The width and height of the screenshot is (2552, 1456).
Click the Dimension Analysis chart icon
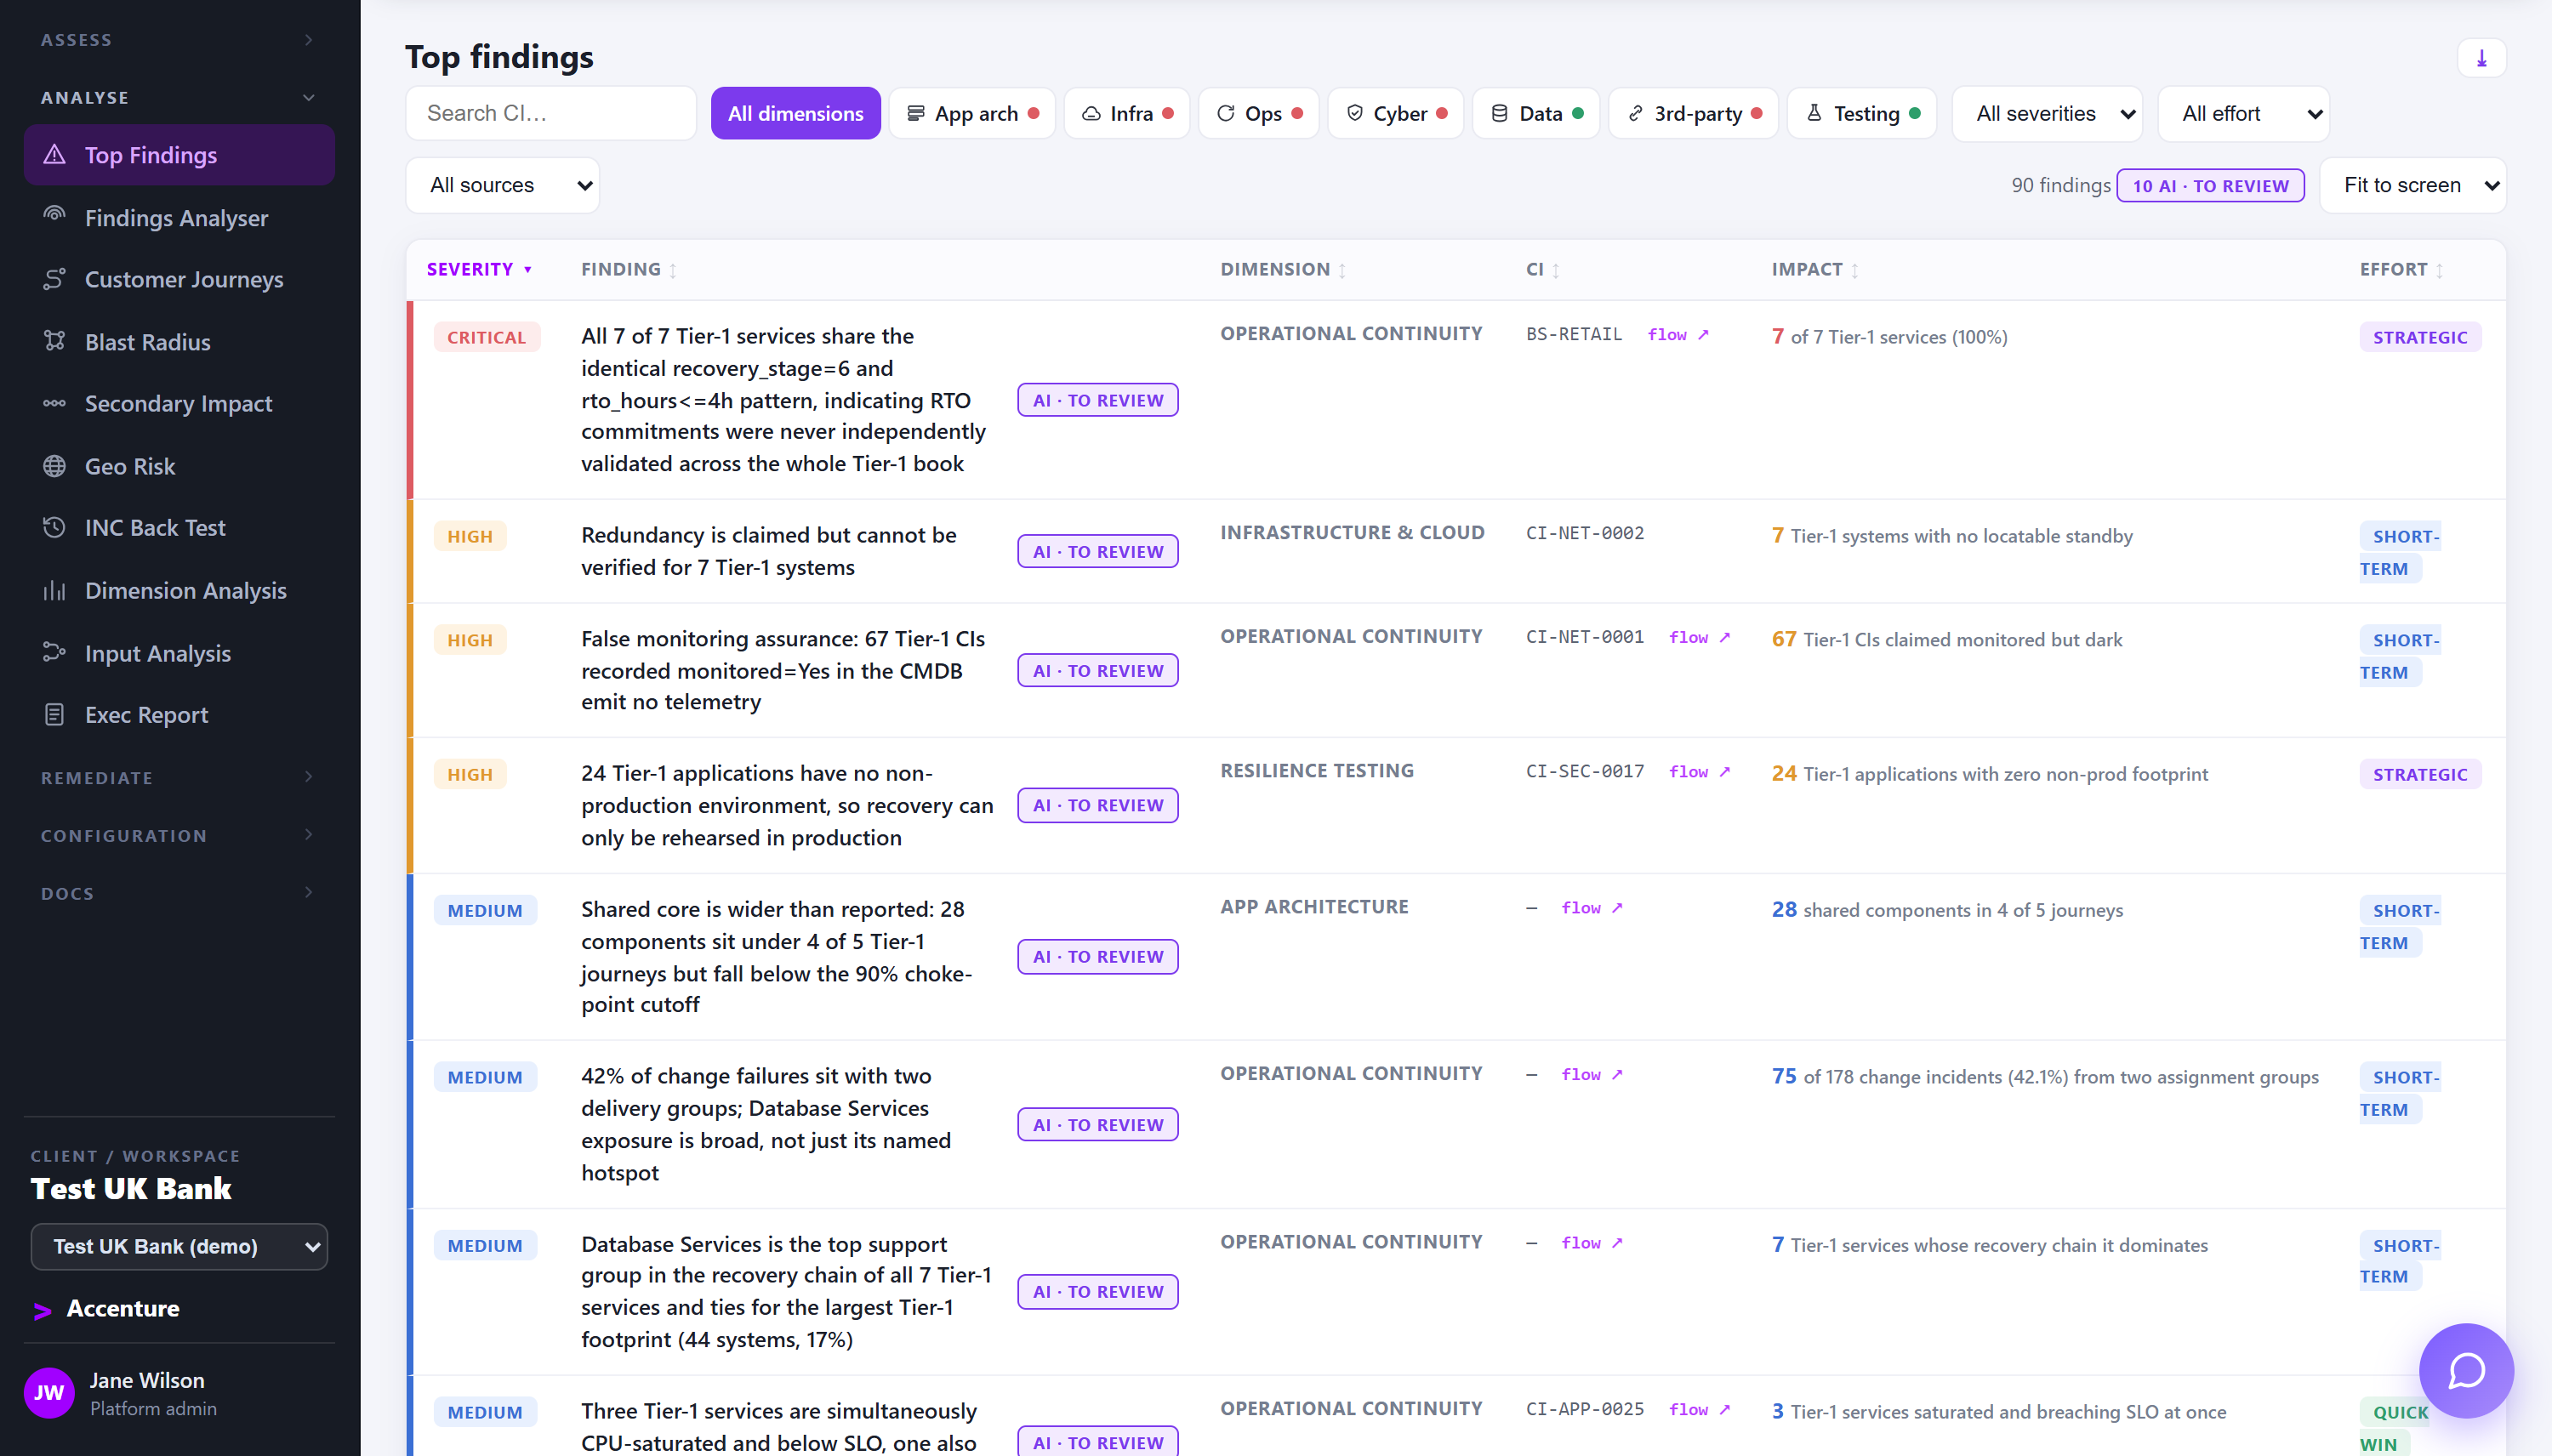click(x=54, y=590)
